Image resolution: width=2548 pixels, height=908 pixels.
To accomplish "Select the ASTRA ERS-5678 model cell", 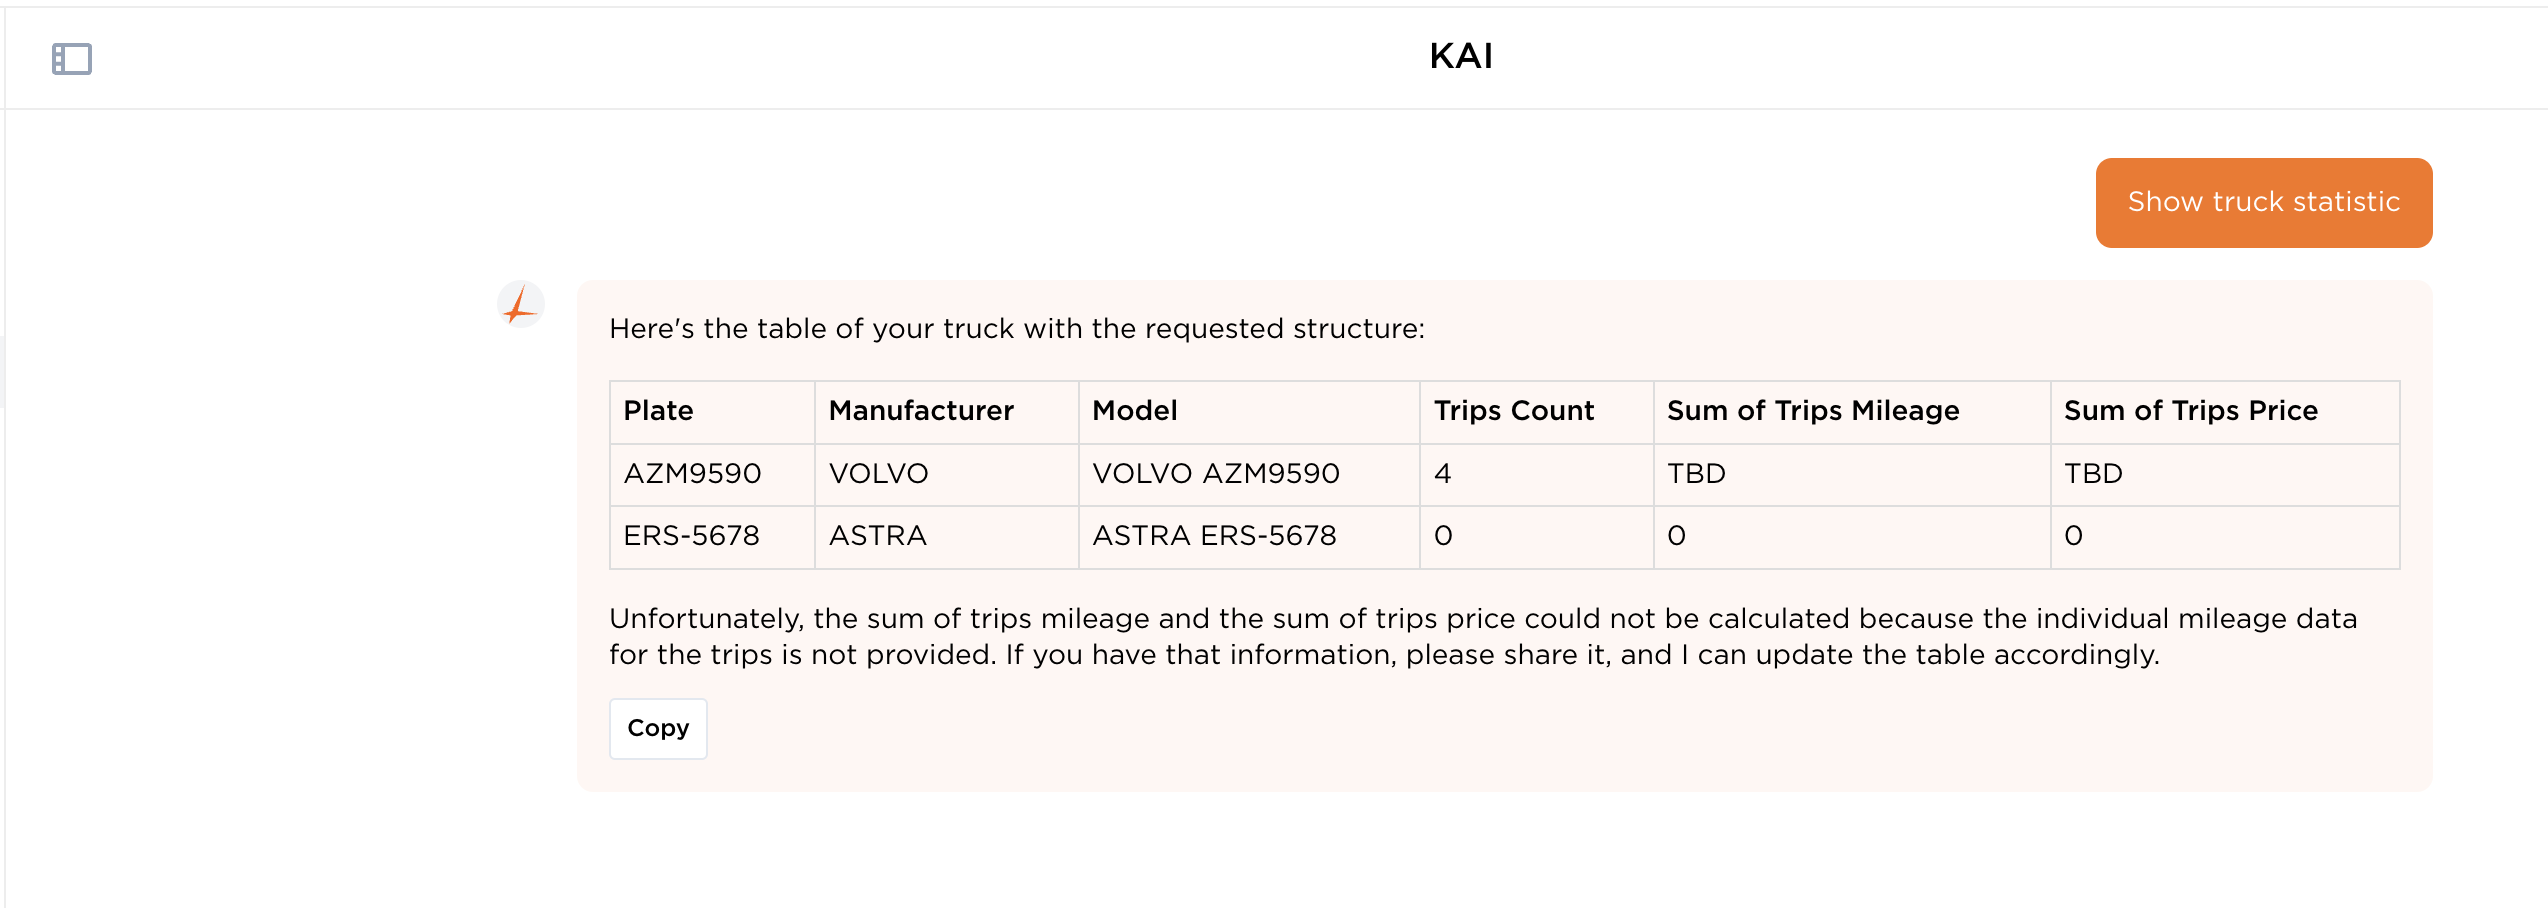I will (x=1213, y=536).
